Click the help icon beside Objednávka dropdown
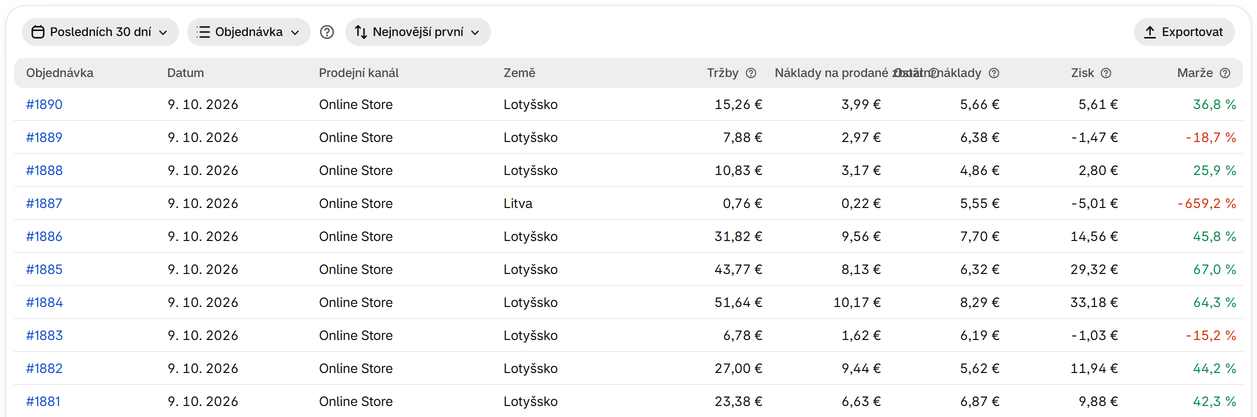The width and height of the screenshot is (1257, 417). point(327,32)
